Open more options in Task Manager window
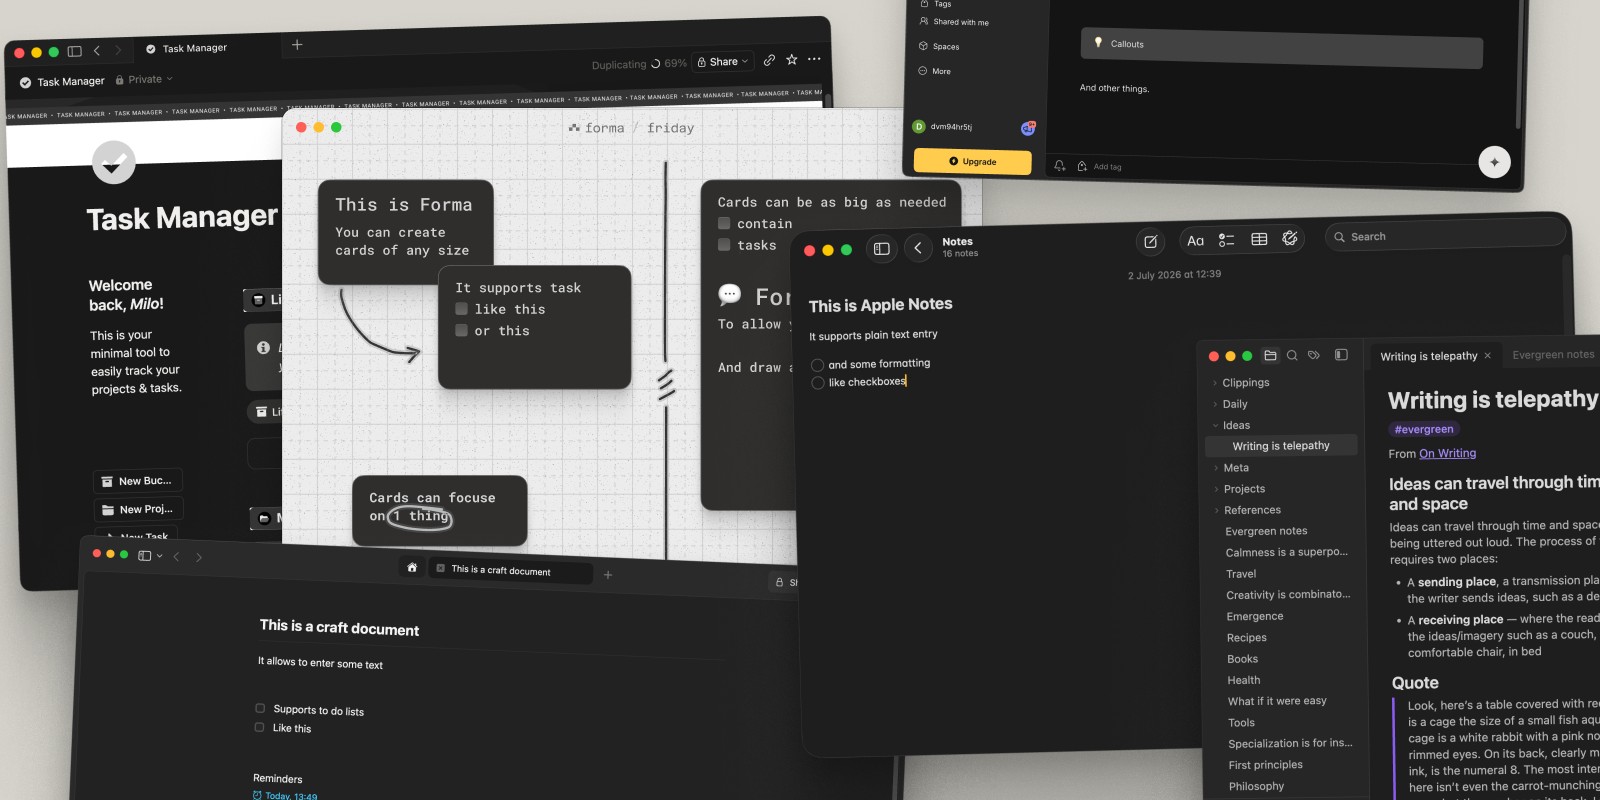The height and width of the screenshot is (800, 1600). click(815, 59)
